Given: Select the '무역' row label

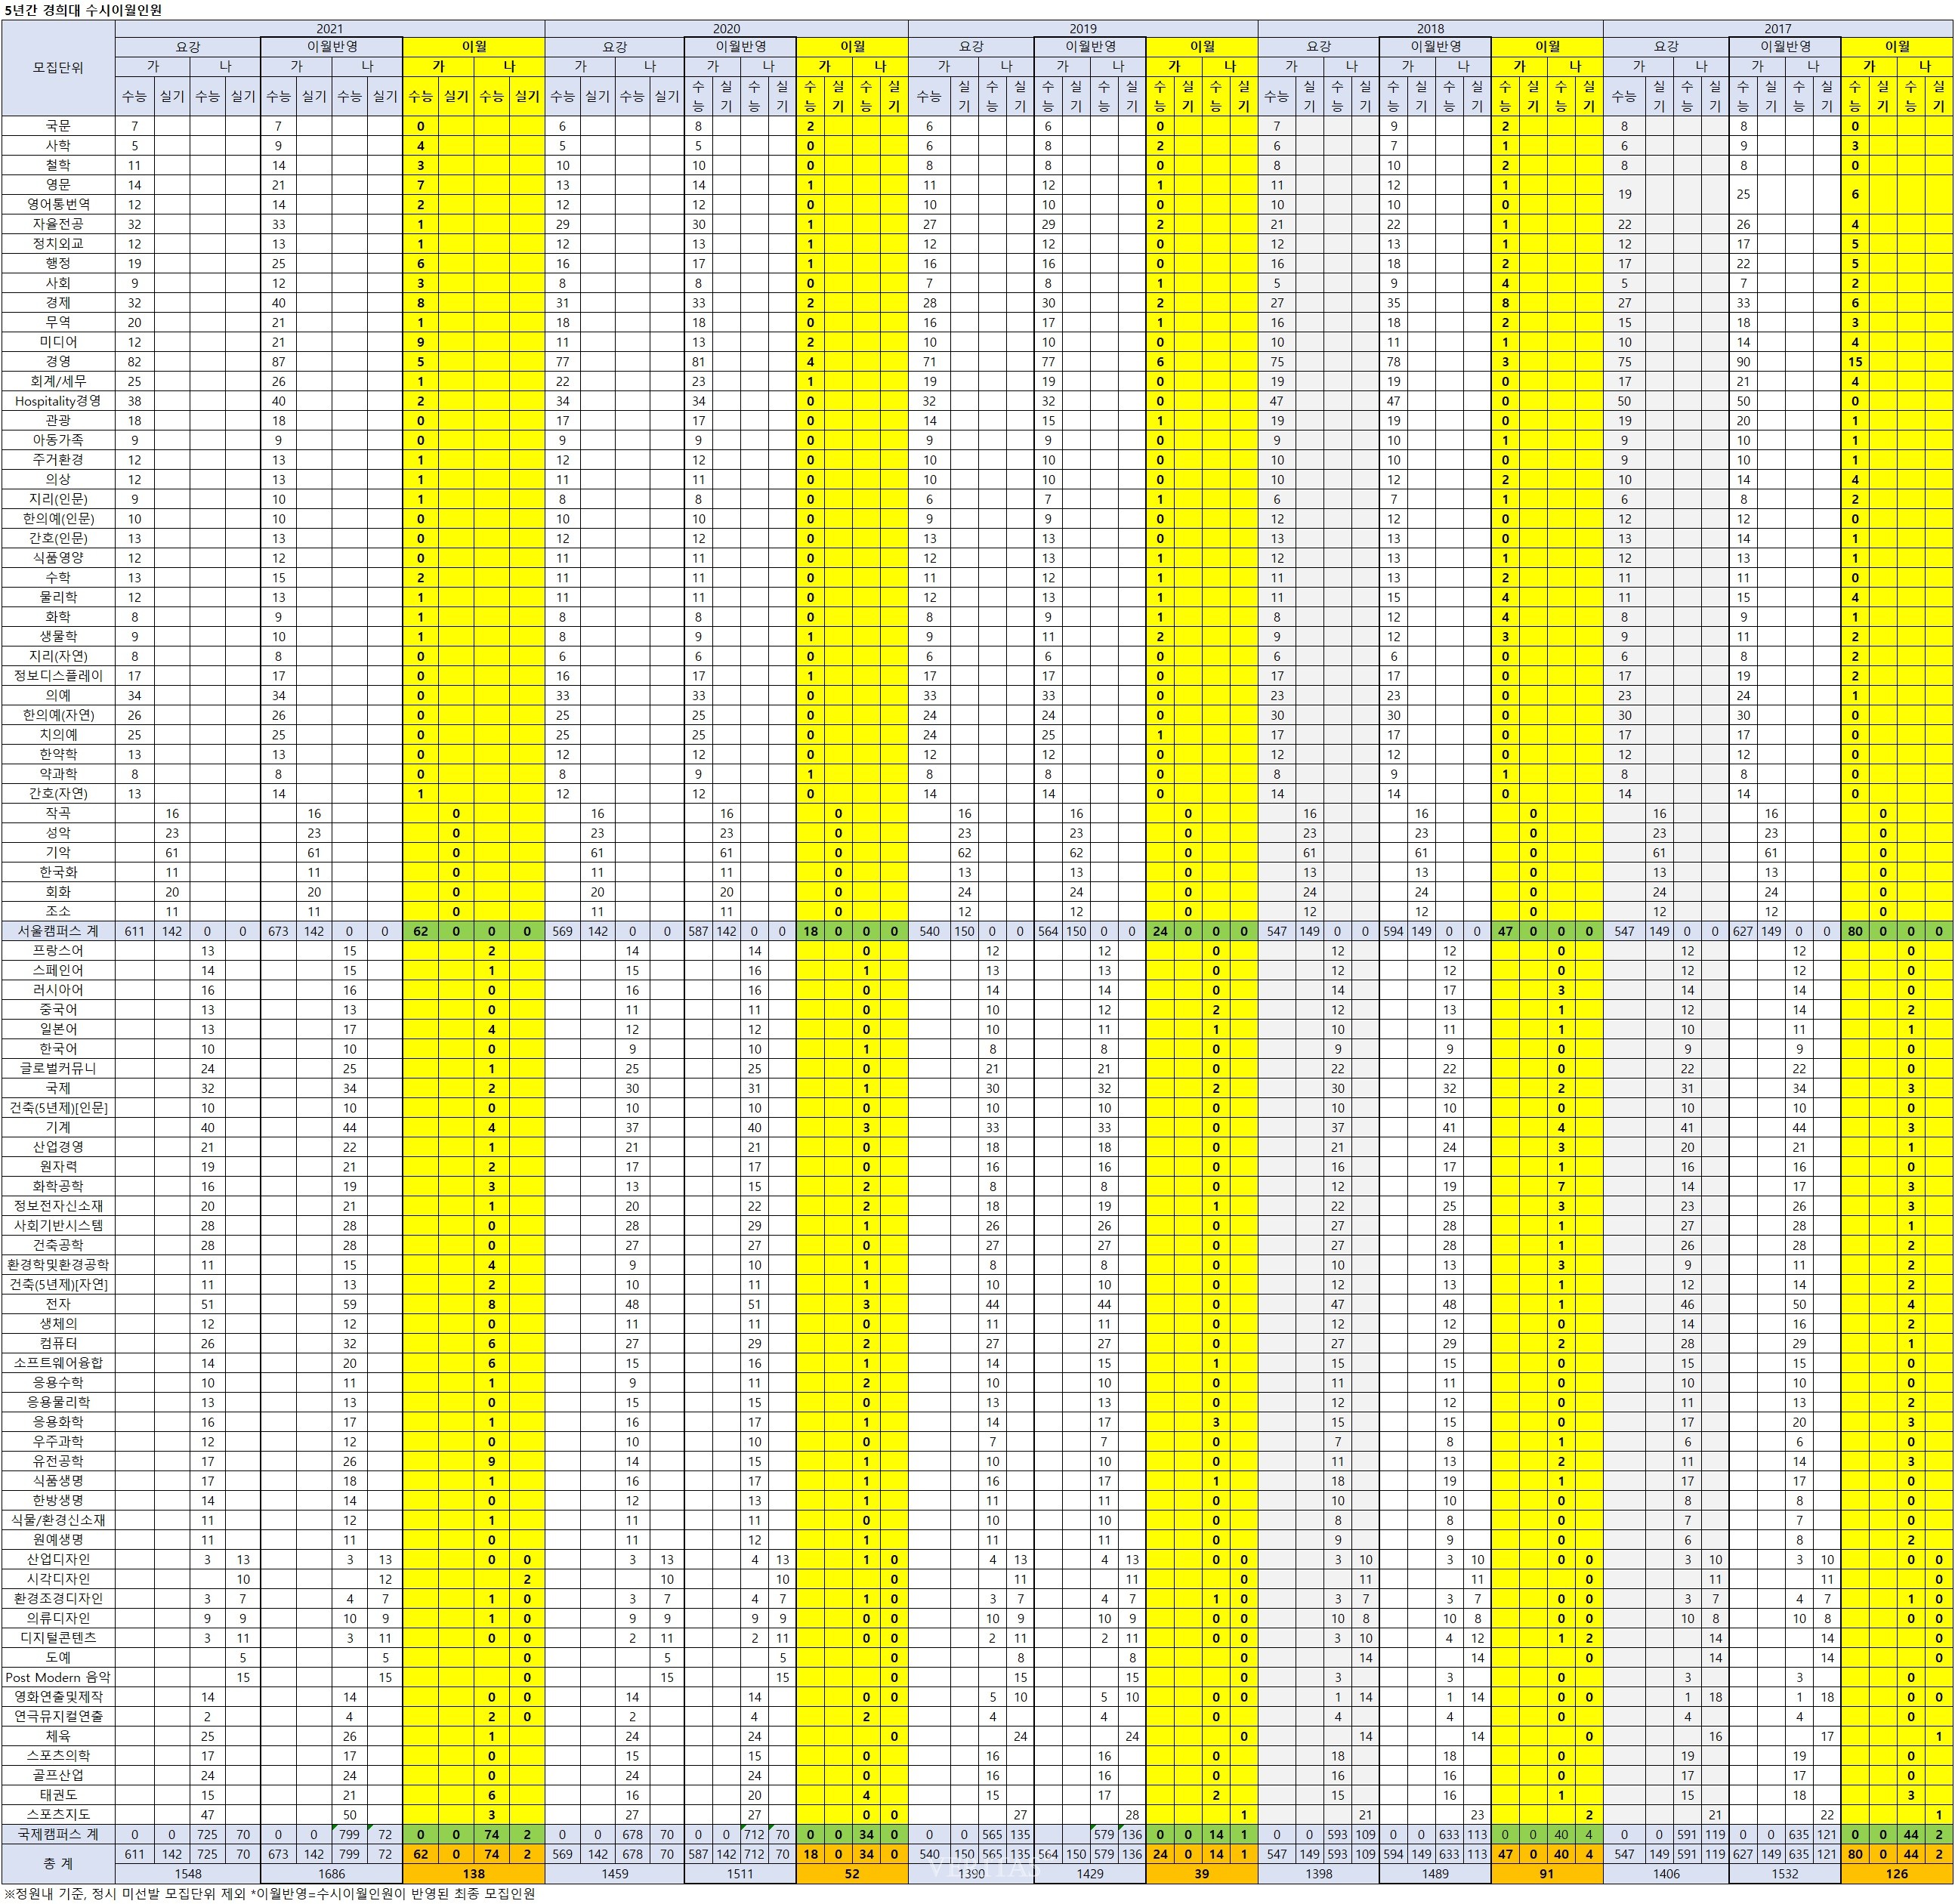Looking at the screenshot, I should coord(58,322).
